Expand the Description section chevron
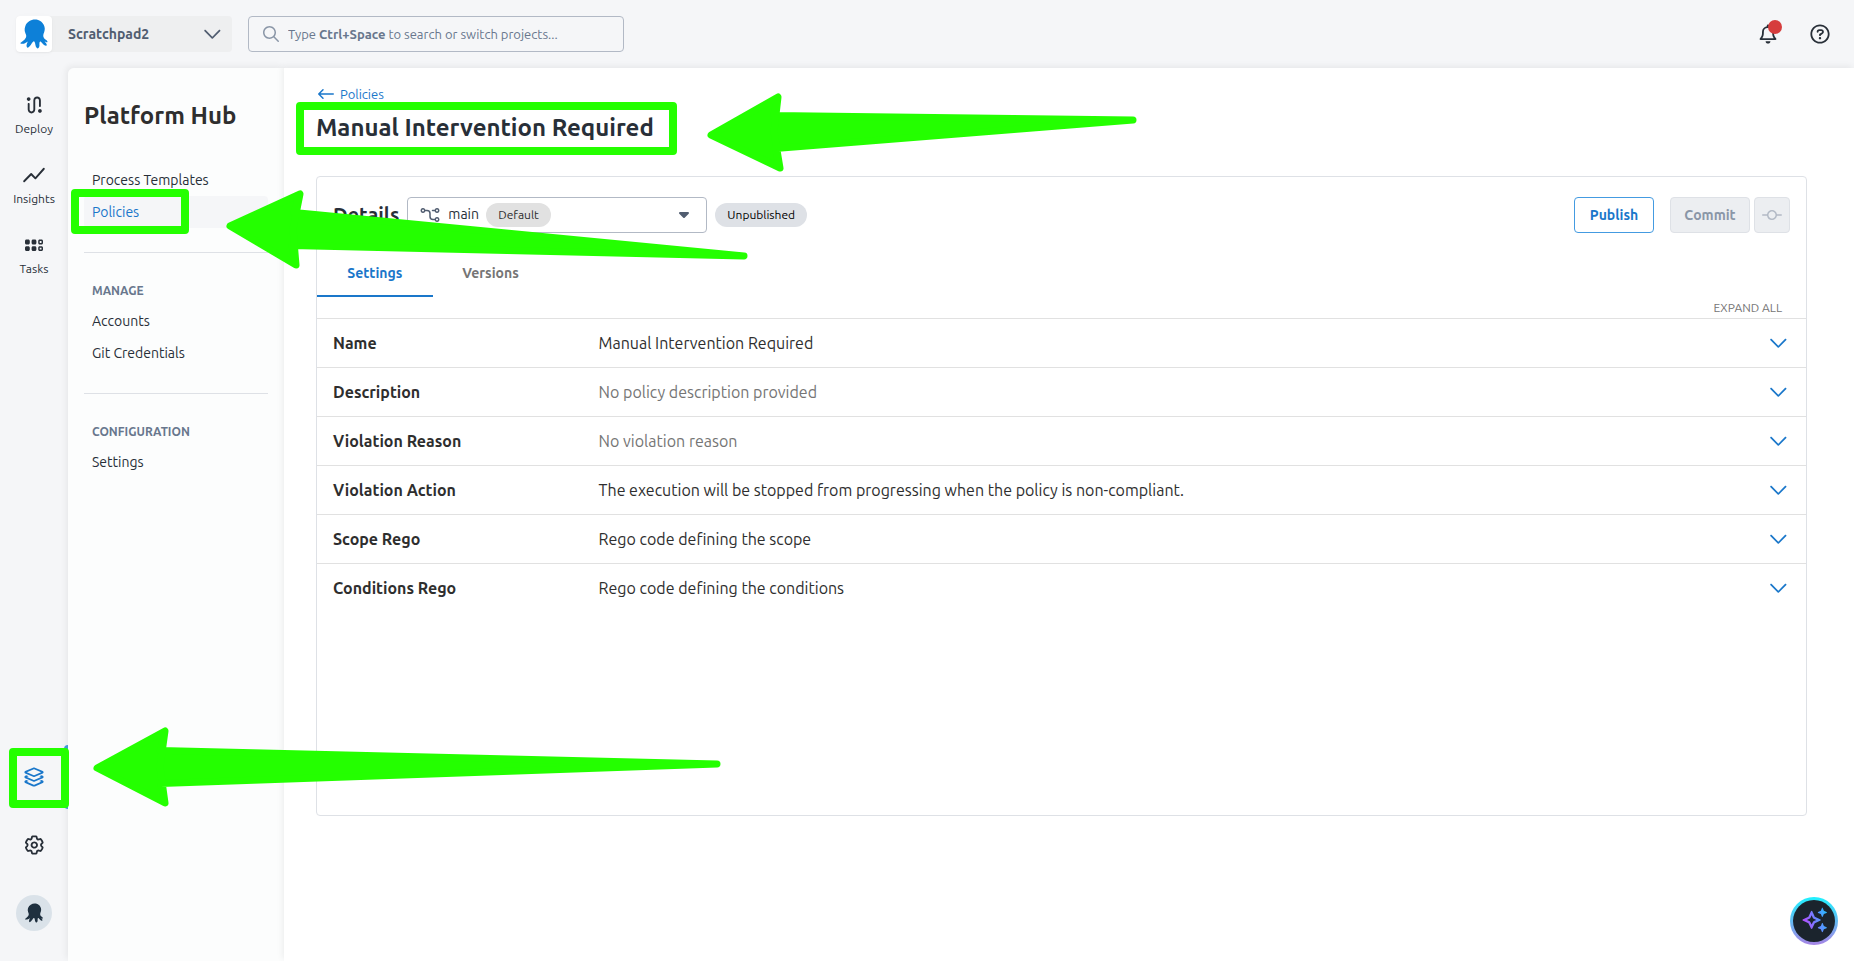Viewport: 1854px width, 961px height. (1778, 392)
